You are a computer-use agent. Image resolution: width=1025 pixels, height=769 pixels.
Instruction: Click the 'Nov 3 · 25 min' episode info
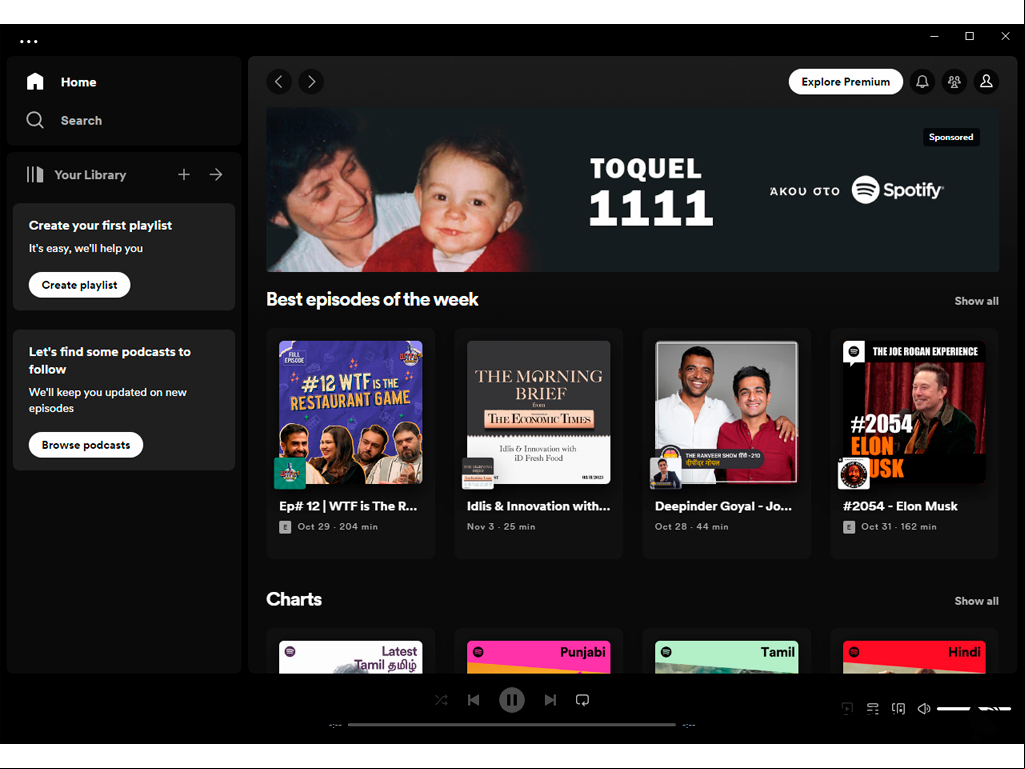click(x=501, y=526)
